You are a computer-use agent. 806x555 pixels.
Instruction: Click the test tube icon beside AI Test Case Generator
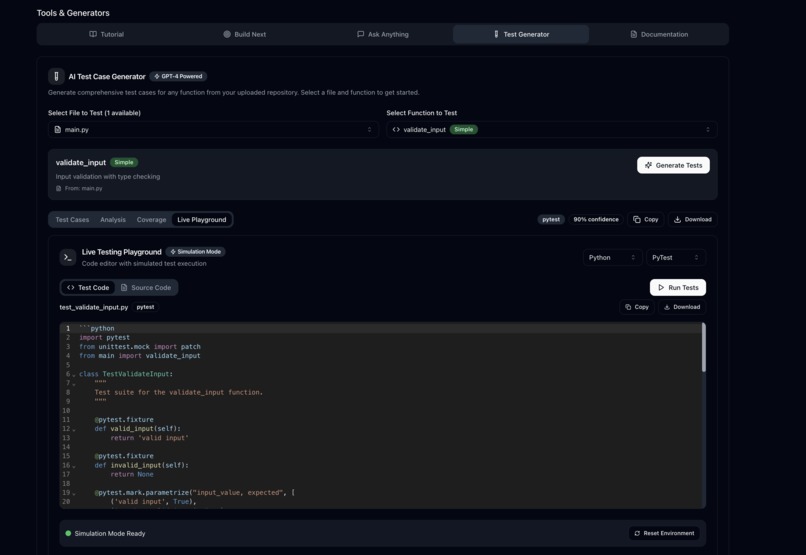point(56,77)
